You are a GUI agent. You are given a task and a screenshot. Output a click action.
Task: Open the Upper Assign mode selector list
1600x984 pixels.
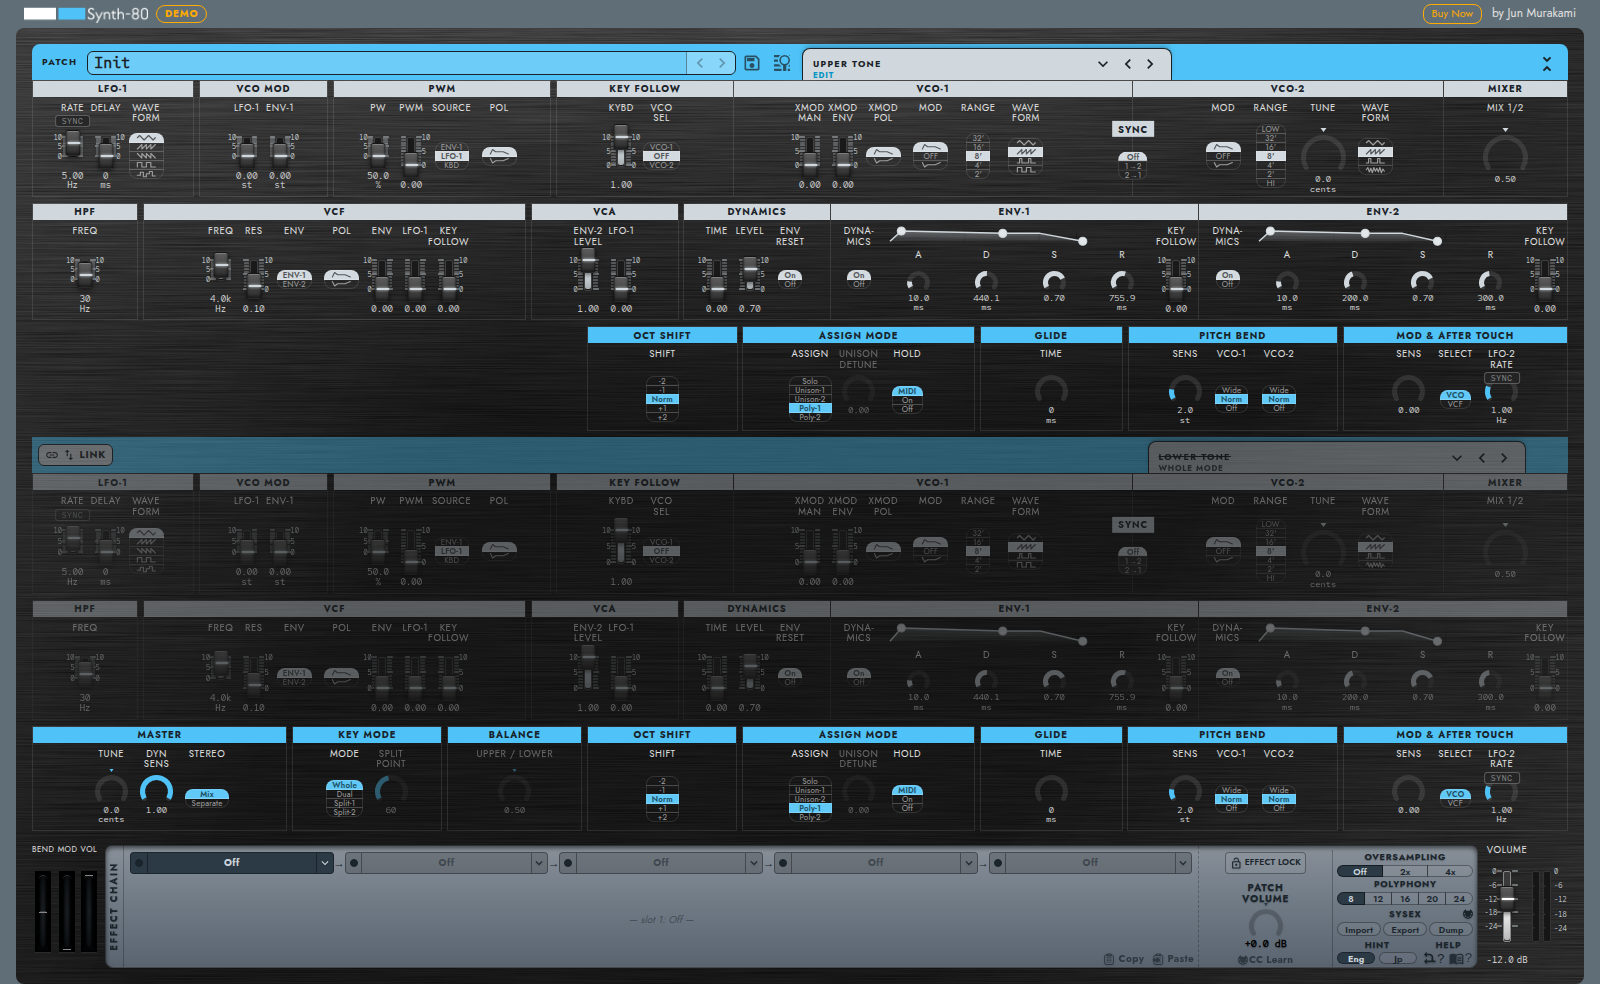(810, 399)
